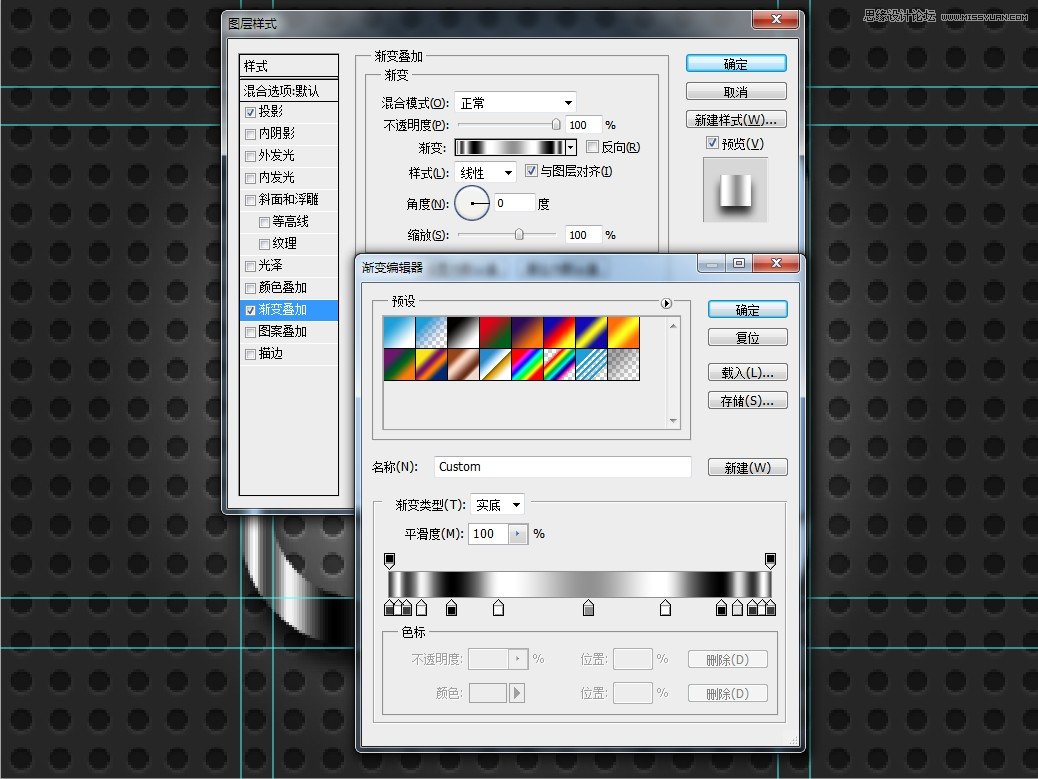The height and width of the screenshot is (779, 1038).
Task: Click the opacity (不透明度) slider handle
Action: tap(556, 125)
